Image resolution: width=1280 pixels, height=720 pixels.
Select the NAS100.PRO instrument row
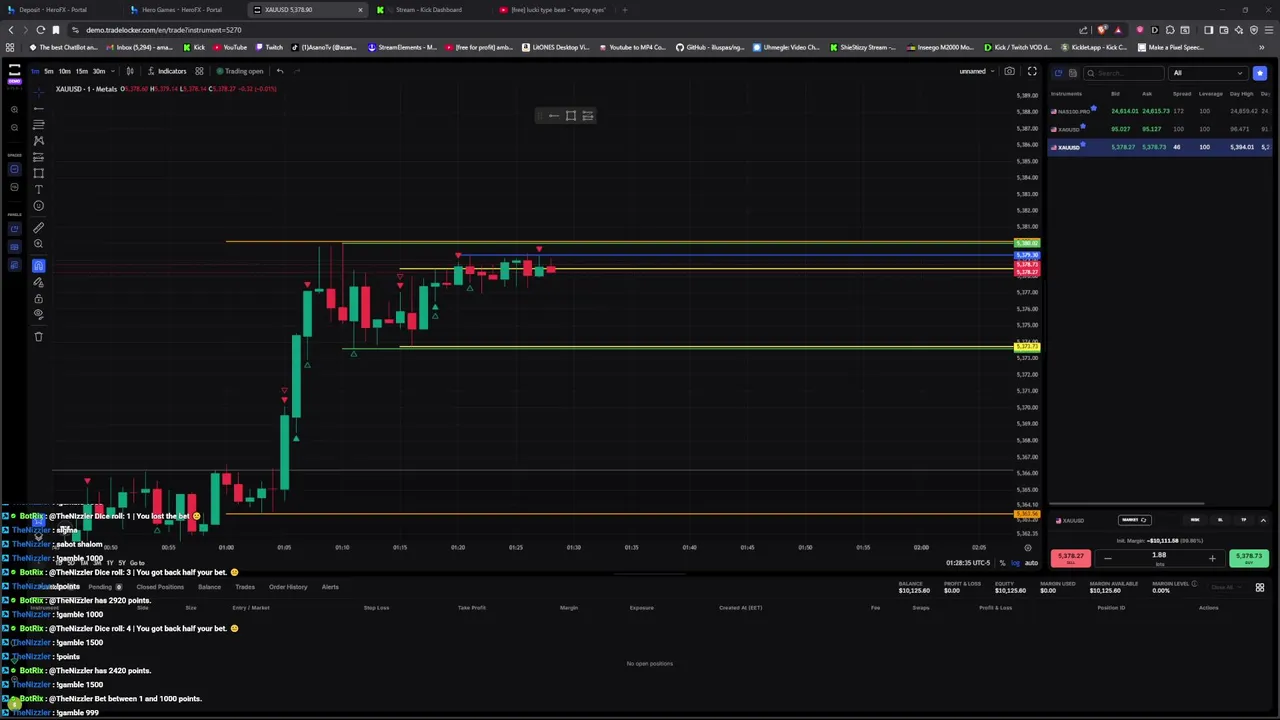pyautogui.click(x=1160, y=111)
